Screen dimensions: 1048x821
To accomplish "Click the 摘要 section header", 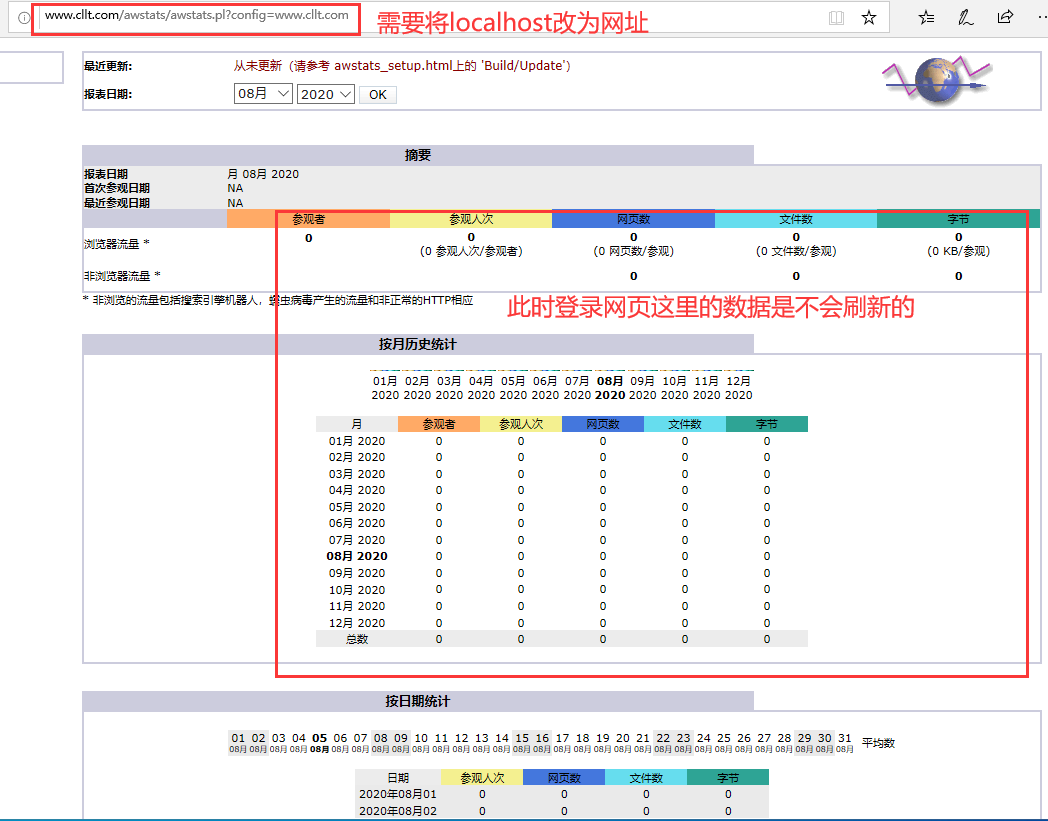I will [x=418, y=155].
